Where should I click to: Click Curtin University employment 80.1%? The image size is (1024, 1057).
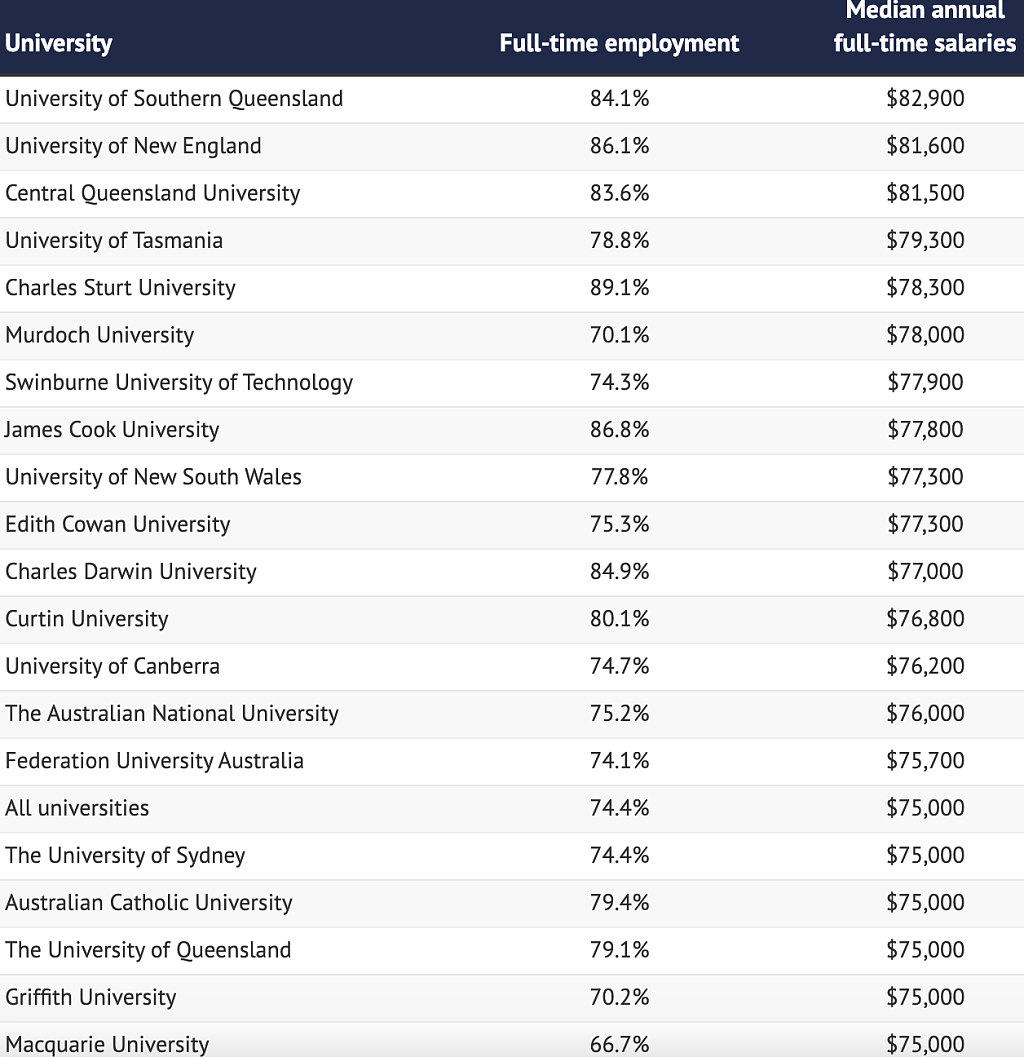click(620, 619)
